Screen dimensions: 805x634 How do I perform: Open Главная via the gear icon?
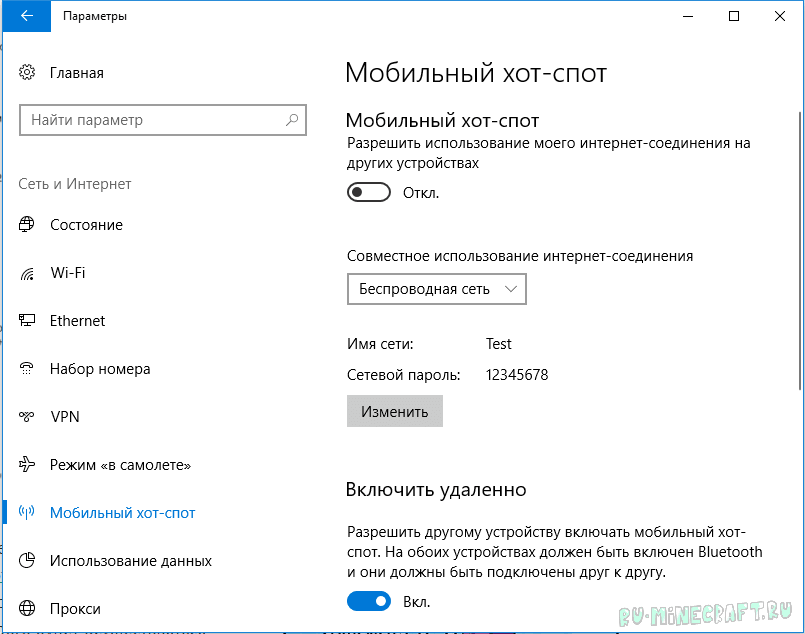28,73
